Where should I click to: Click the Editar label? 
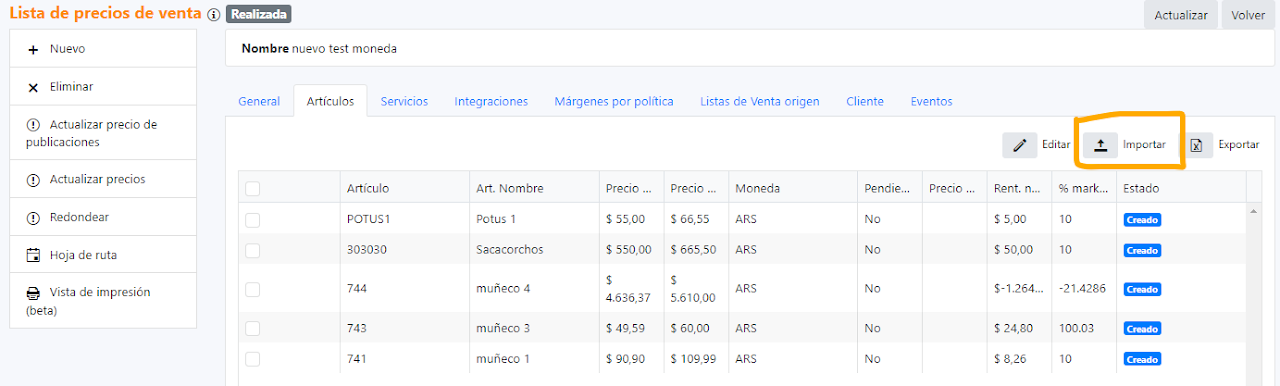tap(1056, 145)
